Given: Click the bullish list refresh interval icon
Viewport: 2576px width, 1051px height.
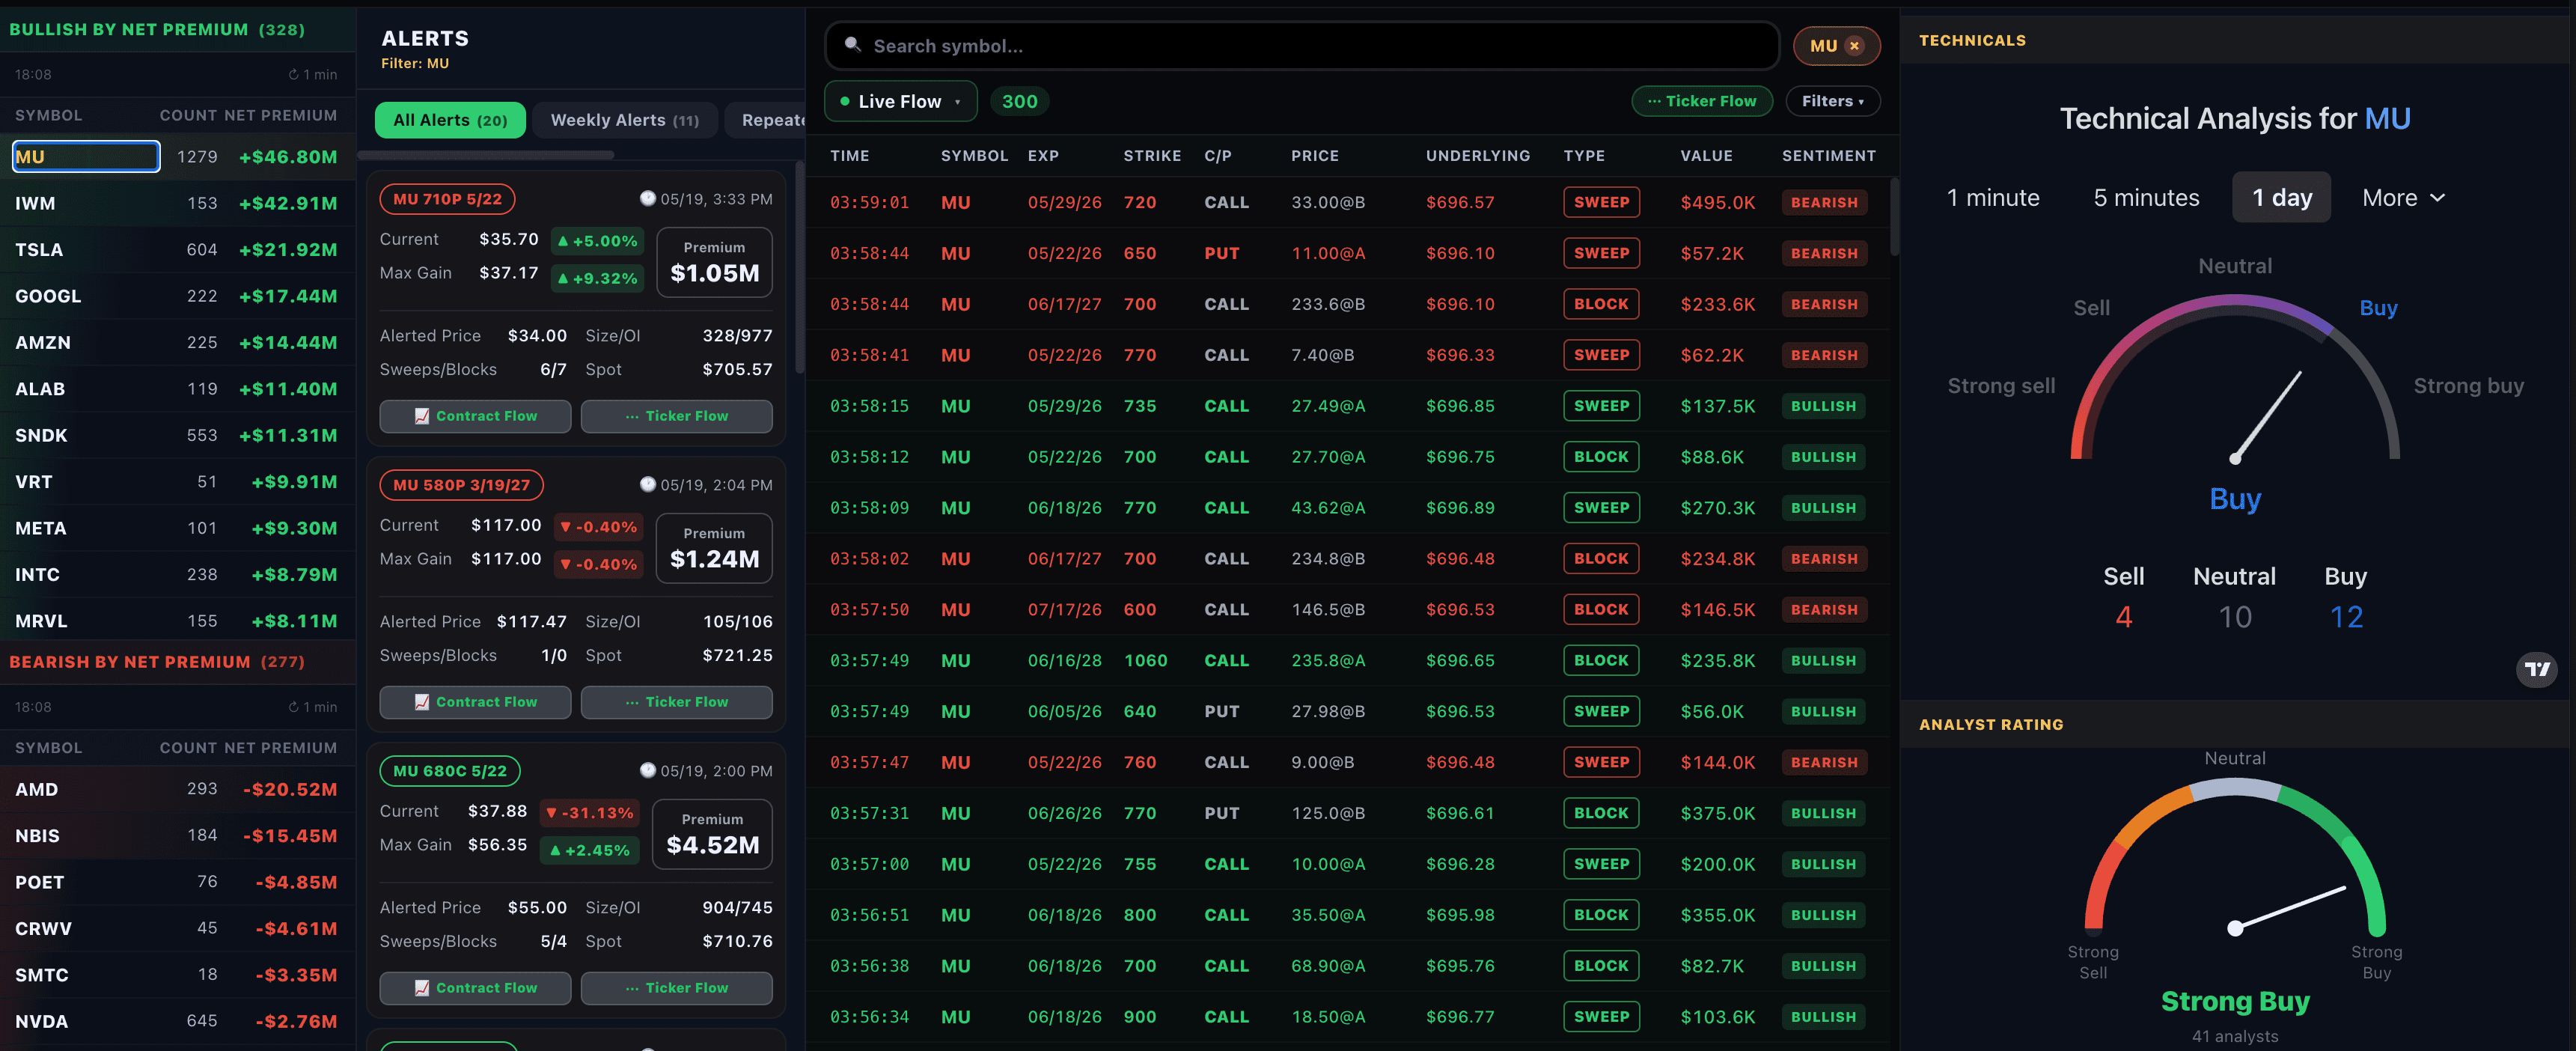Looking at the screenshot, I should 293,74.
